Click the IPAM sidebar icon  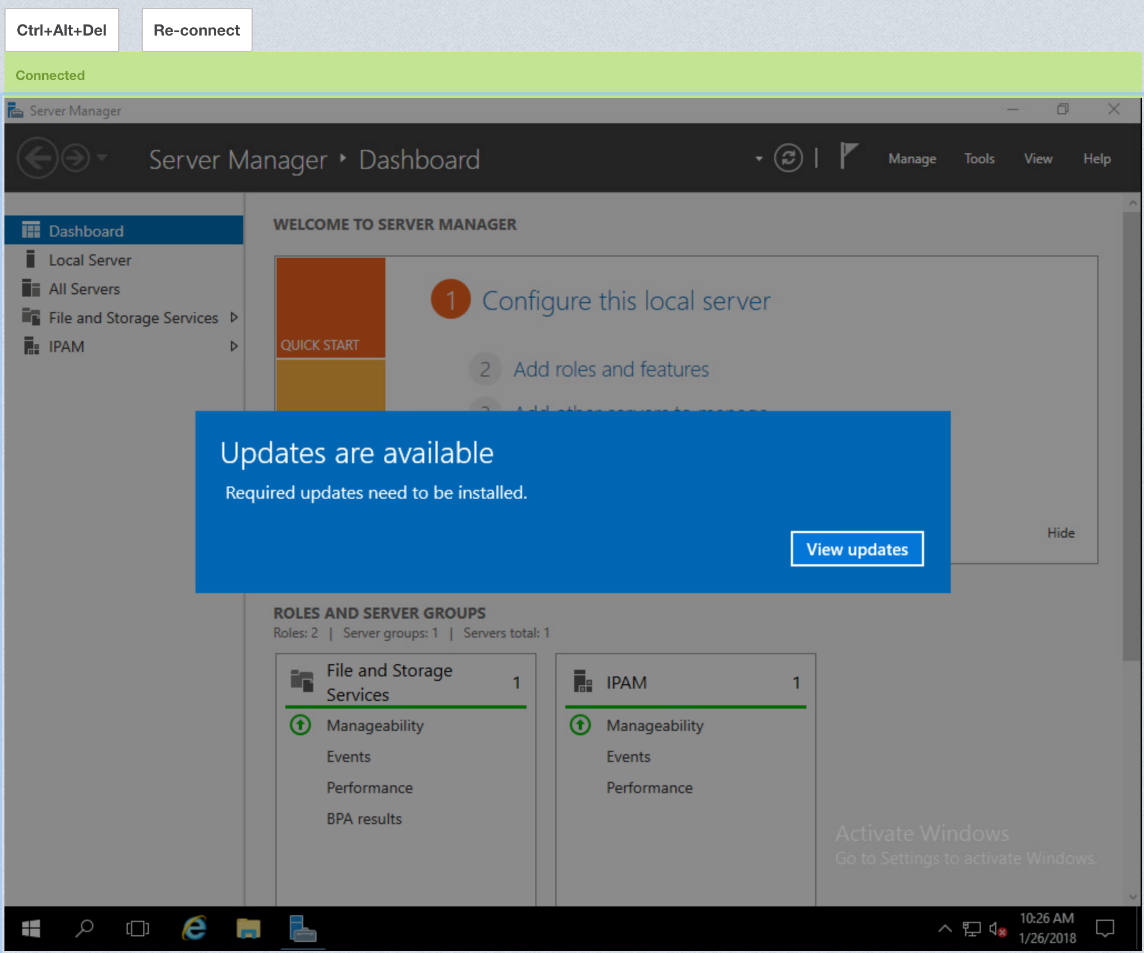click(31, 346)
